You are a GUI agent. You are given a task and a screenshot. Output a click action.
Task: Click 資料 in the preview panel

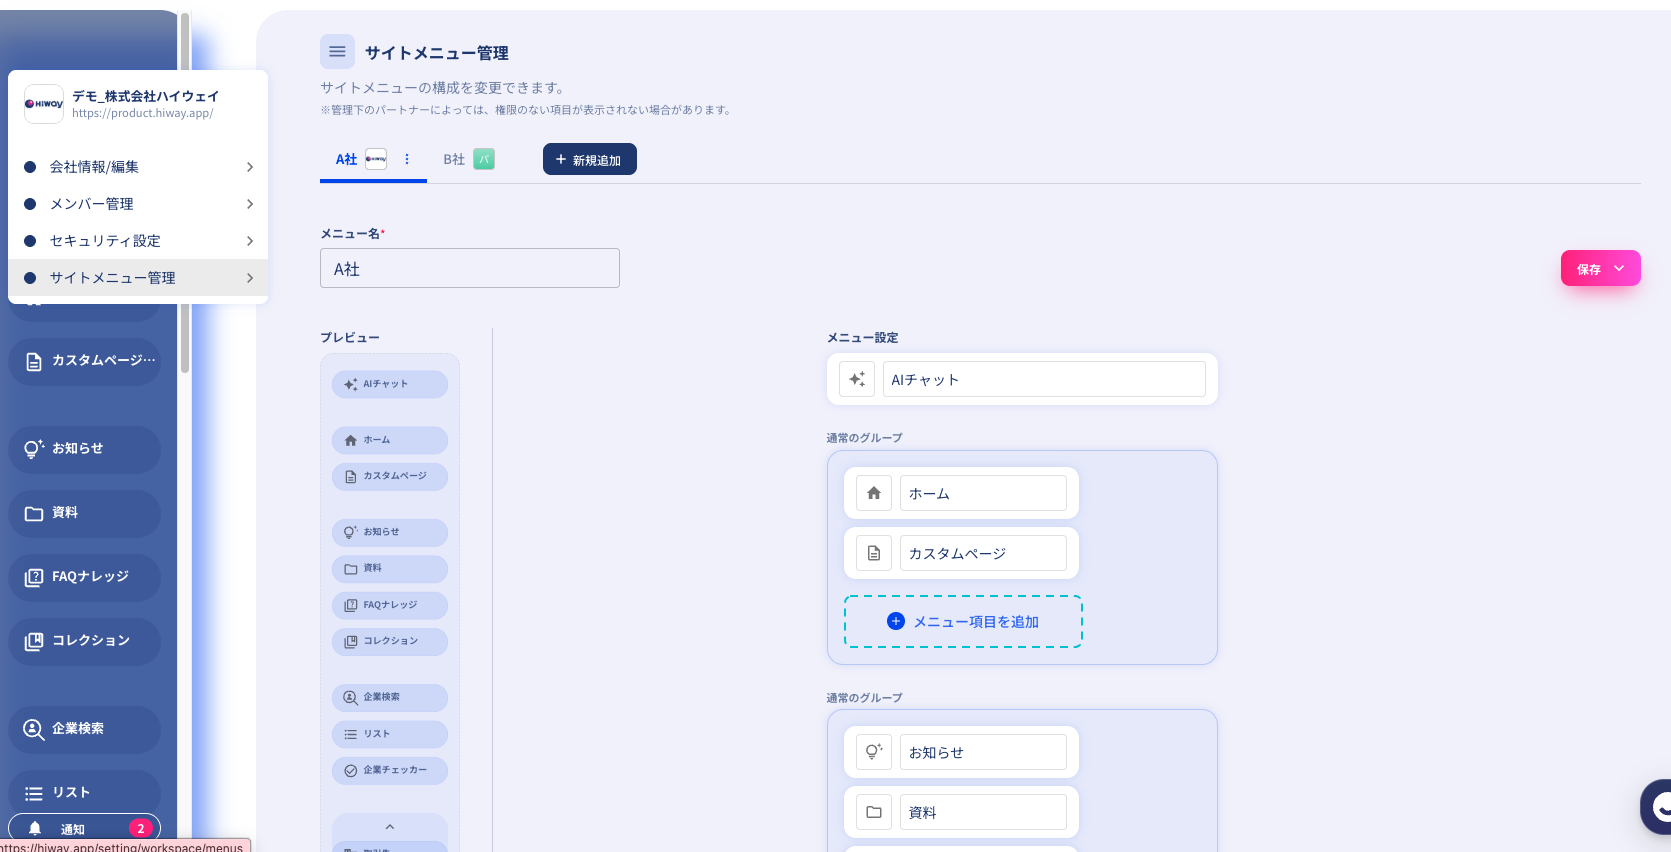click(390, 568)
